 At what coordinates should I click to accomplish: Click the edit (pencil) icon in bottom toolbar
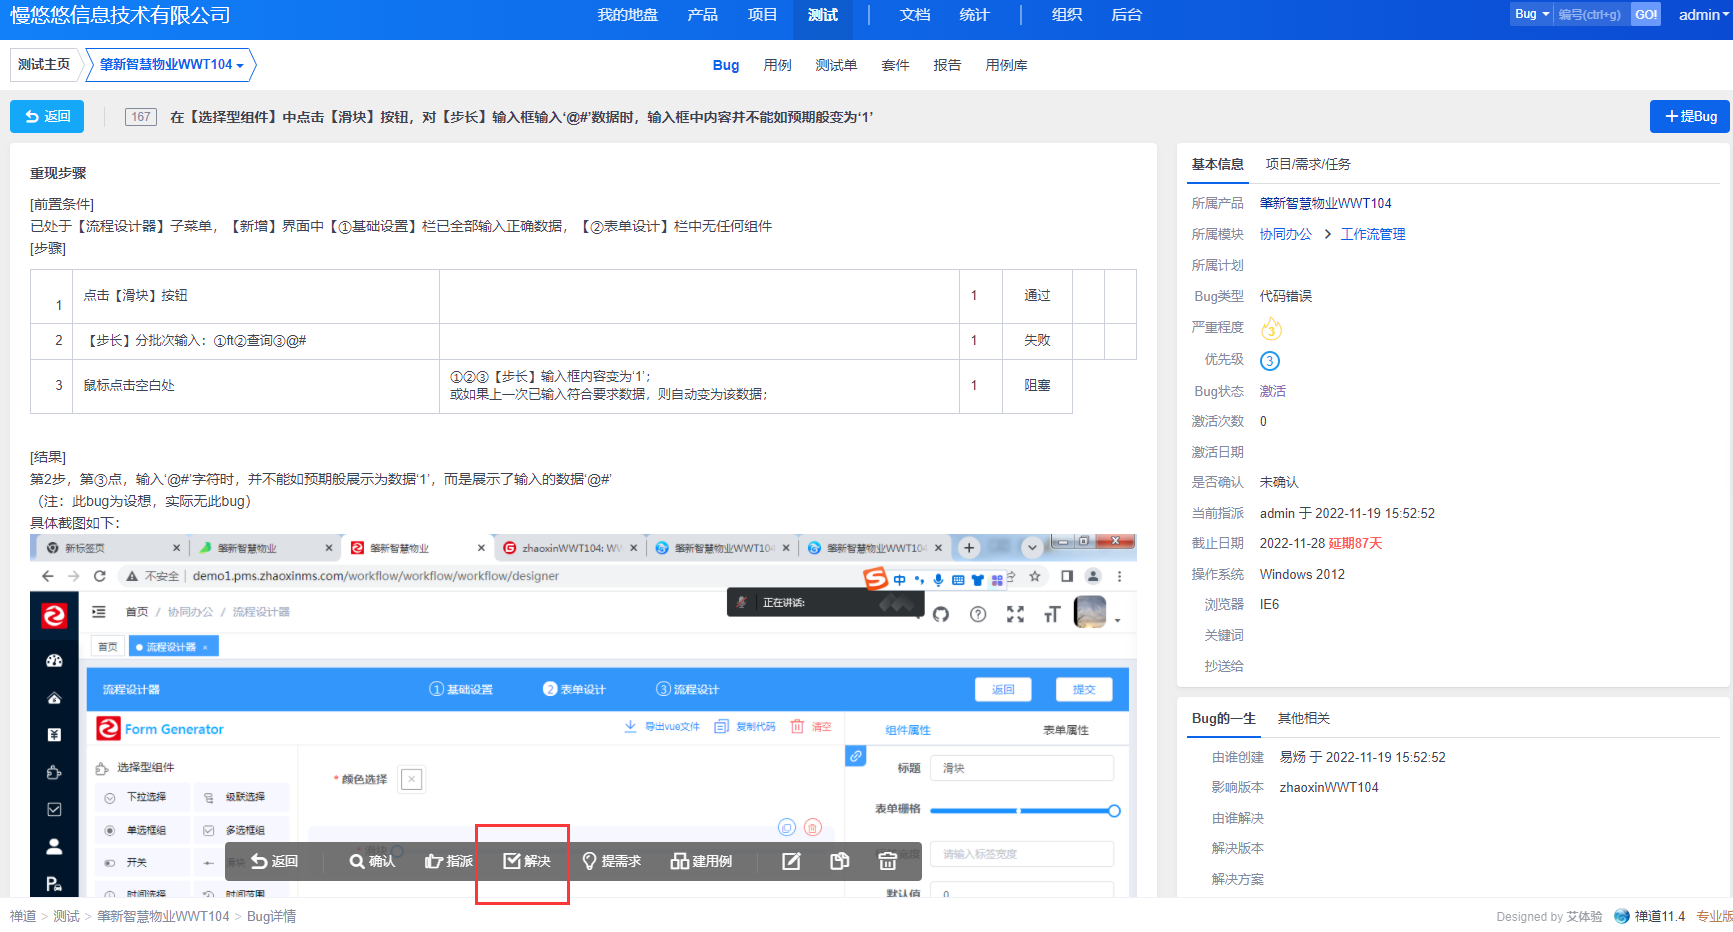[791, 861]
